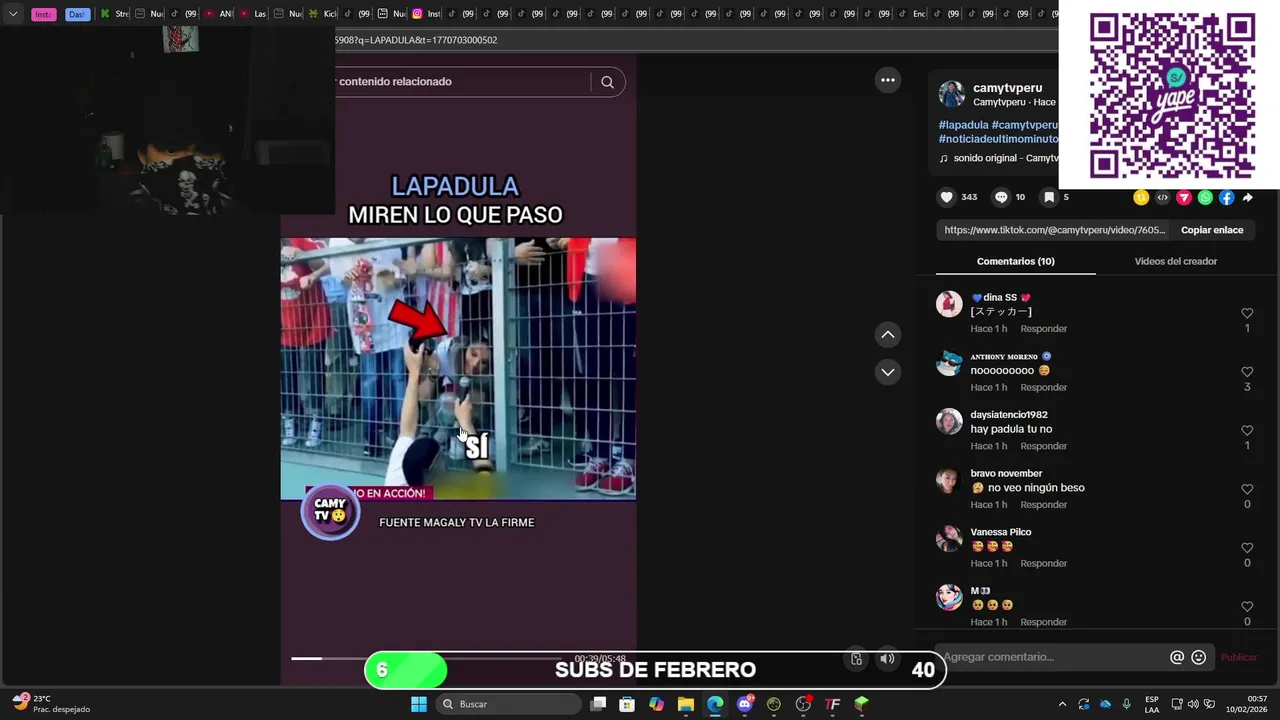The height and width of the screenshot is (720, 1280).
Task: Click the video player control left of speaker icon
Action: pyautogui.click(x=856, y=659)
